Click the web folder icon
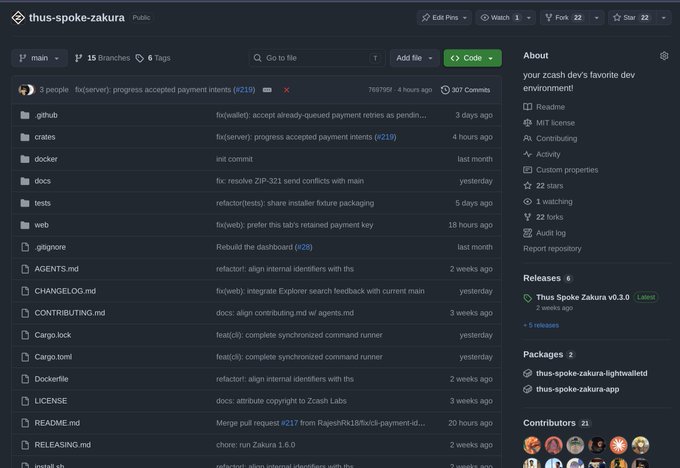The image size is (680, 468). point(25,225)
